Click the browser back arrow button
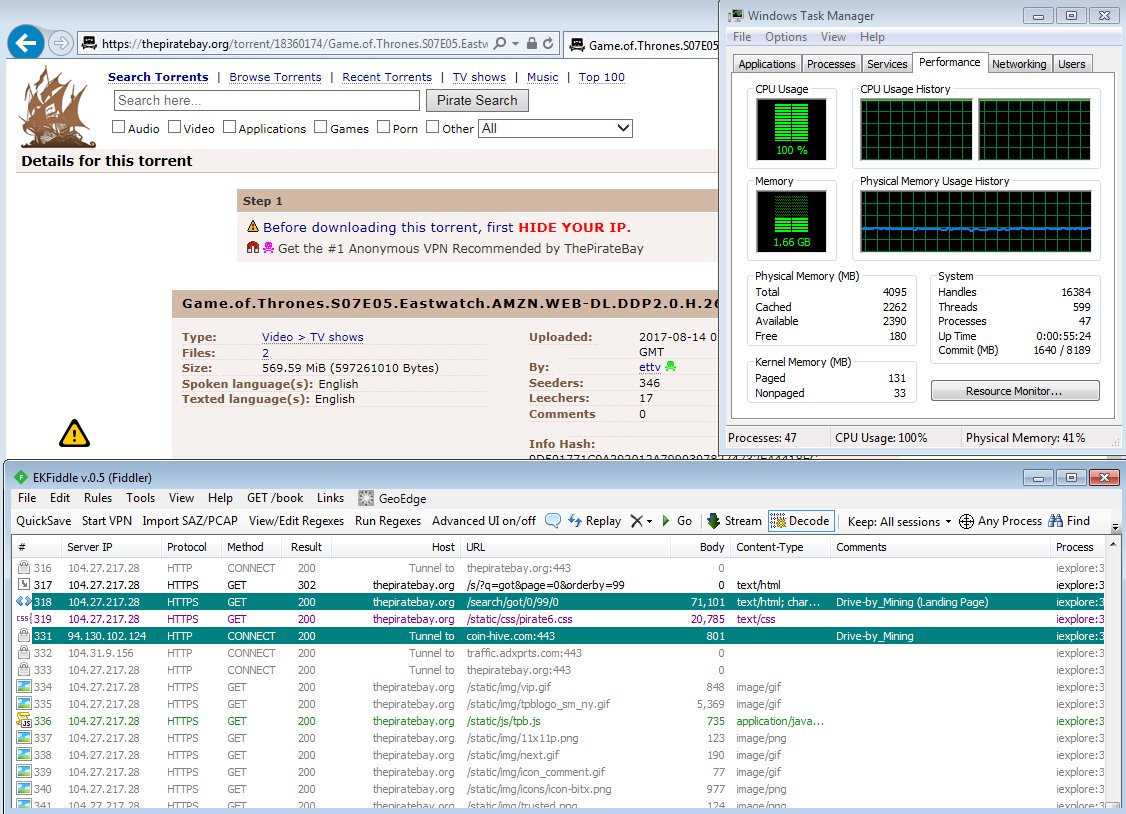1126x814 pixels. (x=24, y=43)
